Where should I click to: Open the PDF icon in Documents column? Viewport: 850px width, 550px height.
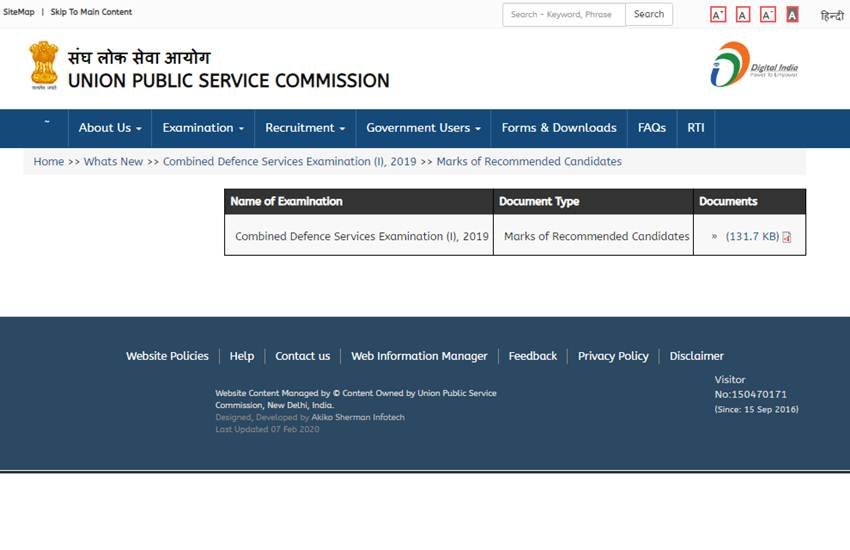tap(787, 237)
